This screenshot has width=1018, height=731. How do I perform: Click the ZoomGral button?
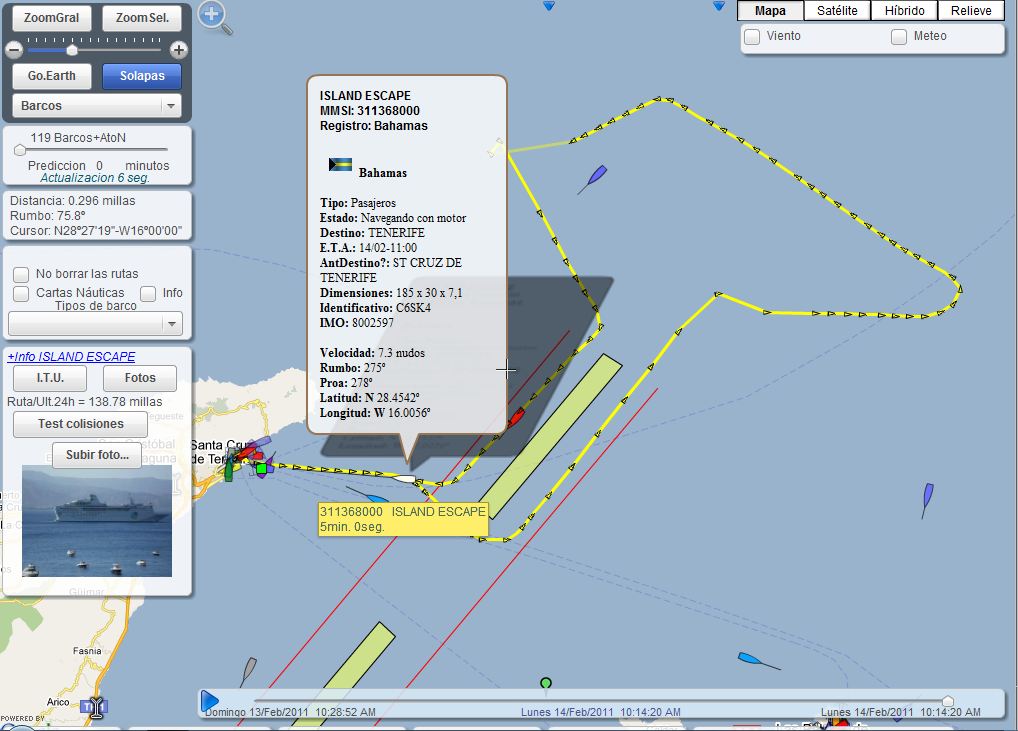(x=52, y=18)
